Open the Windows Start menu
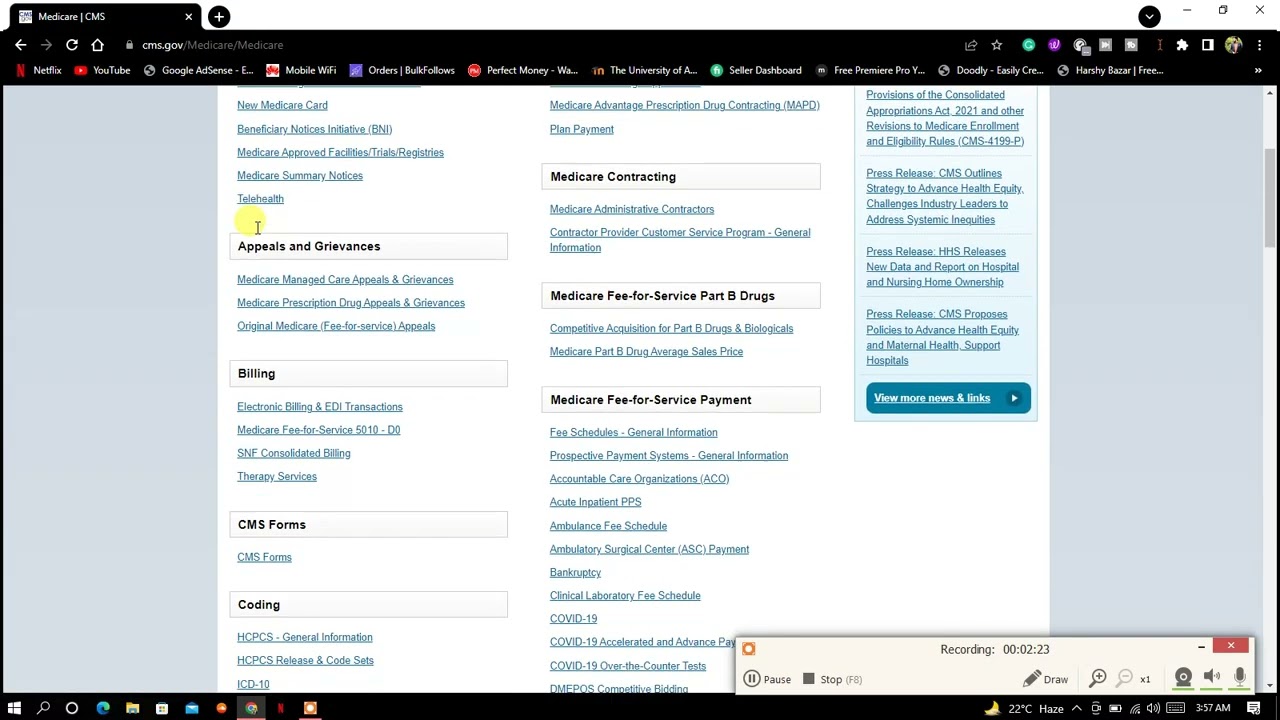Image resolution: width=1280 pixels, height=720 pixels. tap(14, 709)
